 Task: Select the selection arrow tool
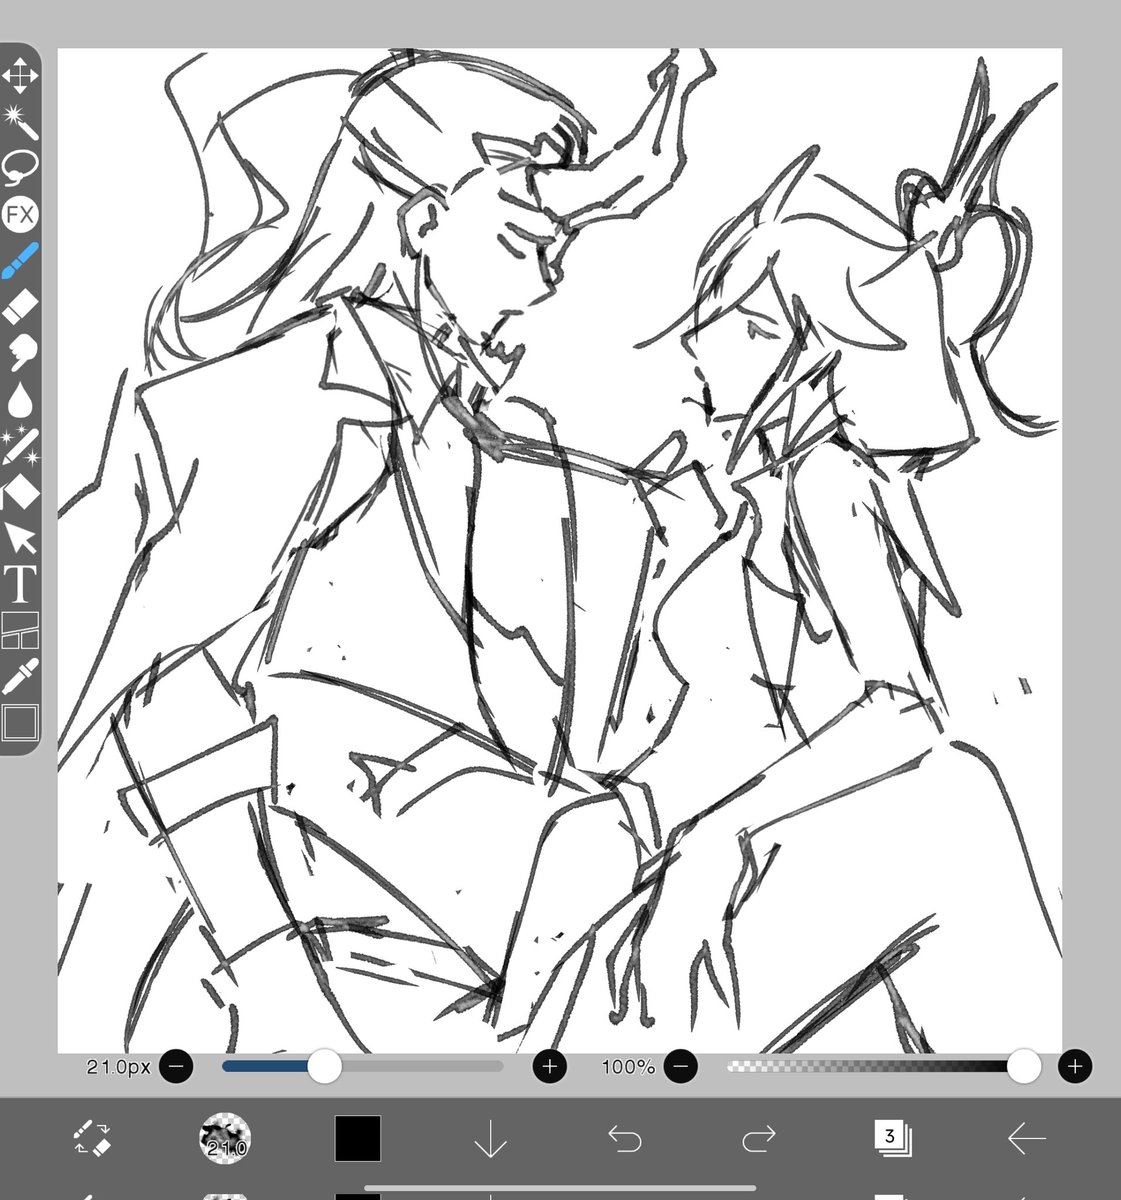[22, 533]
